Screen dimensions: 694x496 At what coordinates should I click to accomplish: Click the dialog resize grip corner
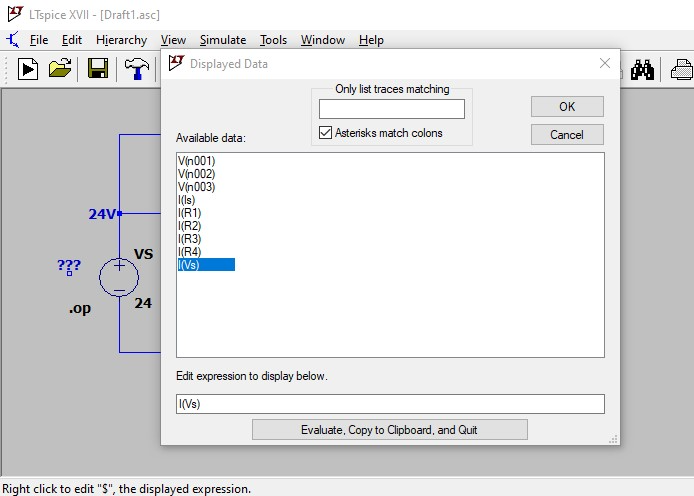[x=613, y=439]
